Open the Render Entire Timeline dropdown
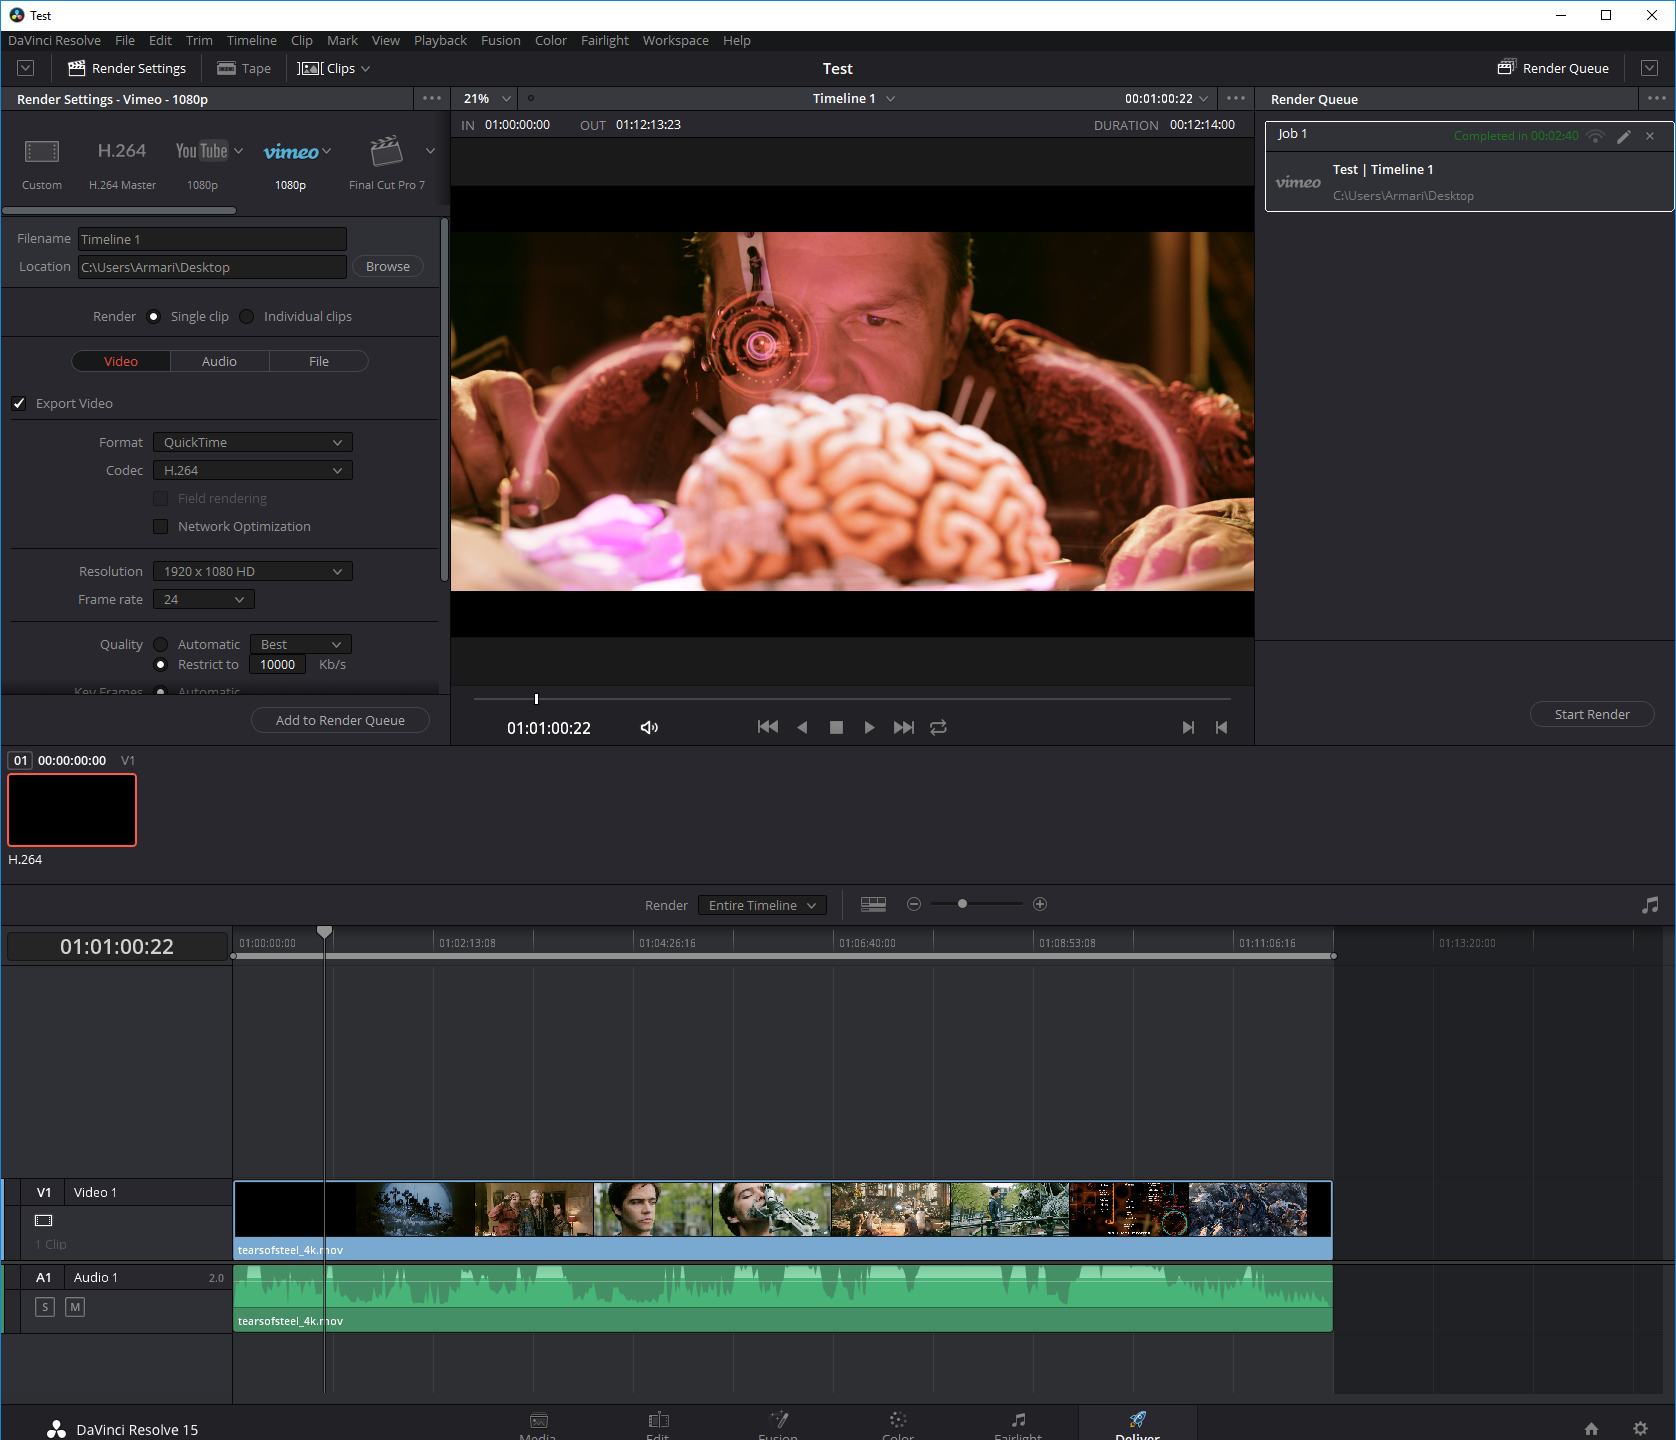The height and width of the screenshot is (1440, 1676). click(x=762, y=905)
